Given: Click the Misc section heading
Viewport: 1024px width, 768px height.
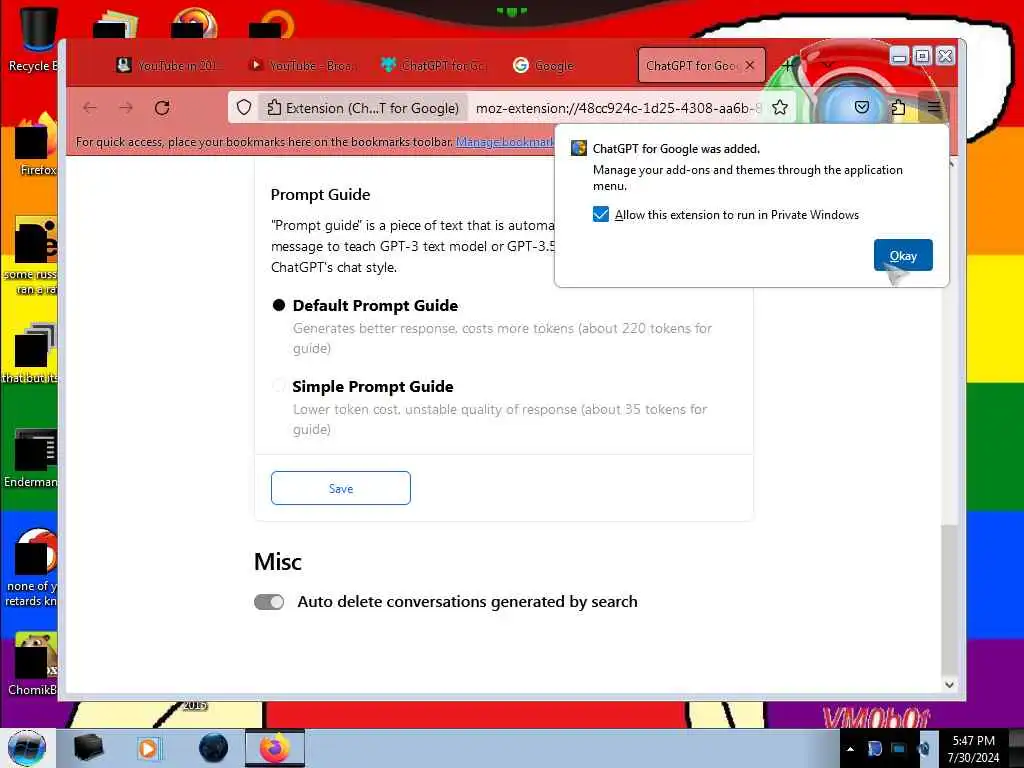Looking at the screenshot, I should pos(278,562).
